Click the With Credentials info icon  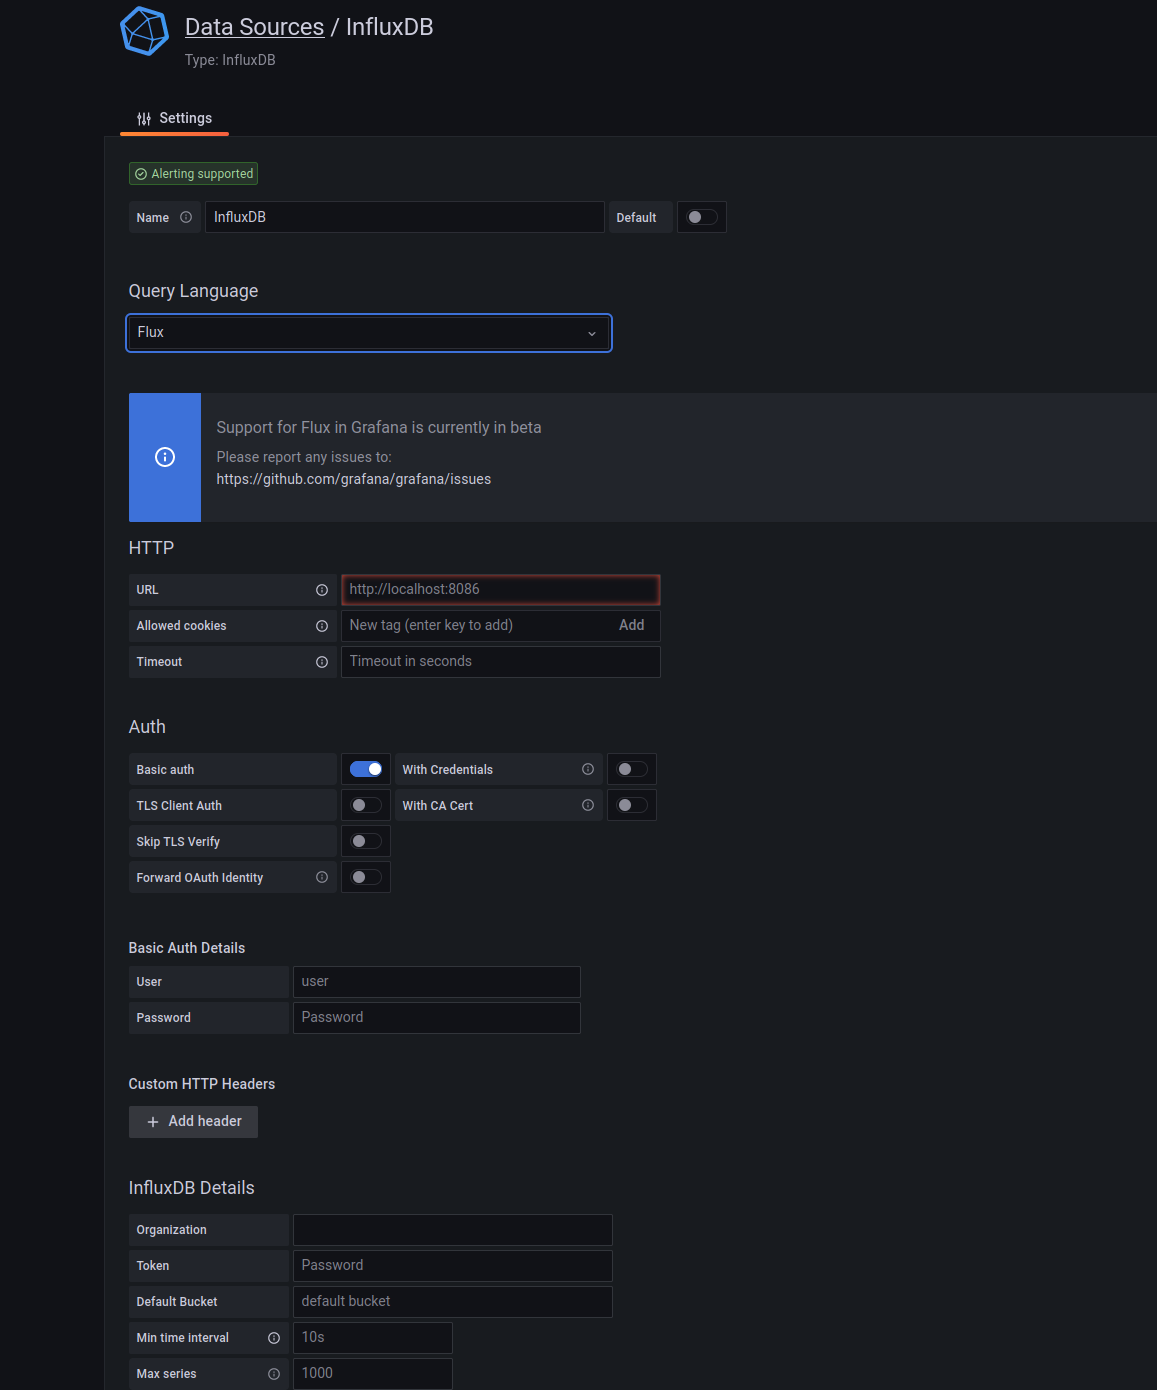pos(588,769)
